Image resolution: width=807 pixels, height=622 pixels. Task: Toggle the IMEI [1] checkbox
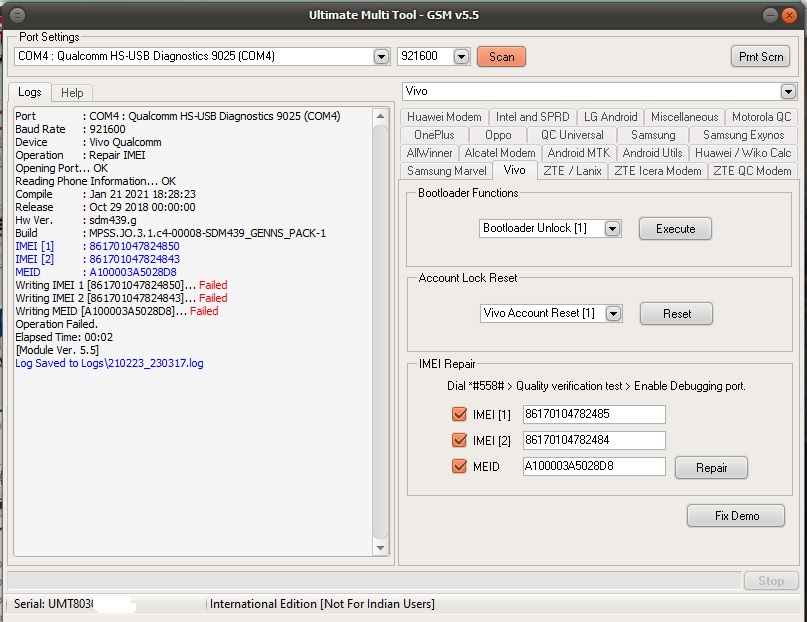point(459,414)
